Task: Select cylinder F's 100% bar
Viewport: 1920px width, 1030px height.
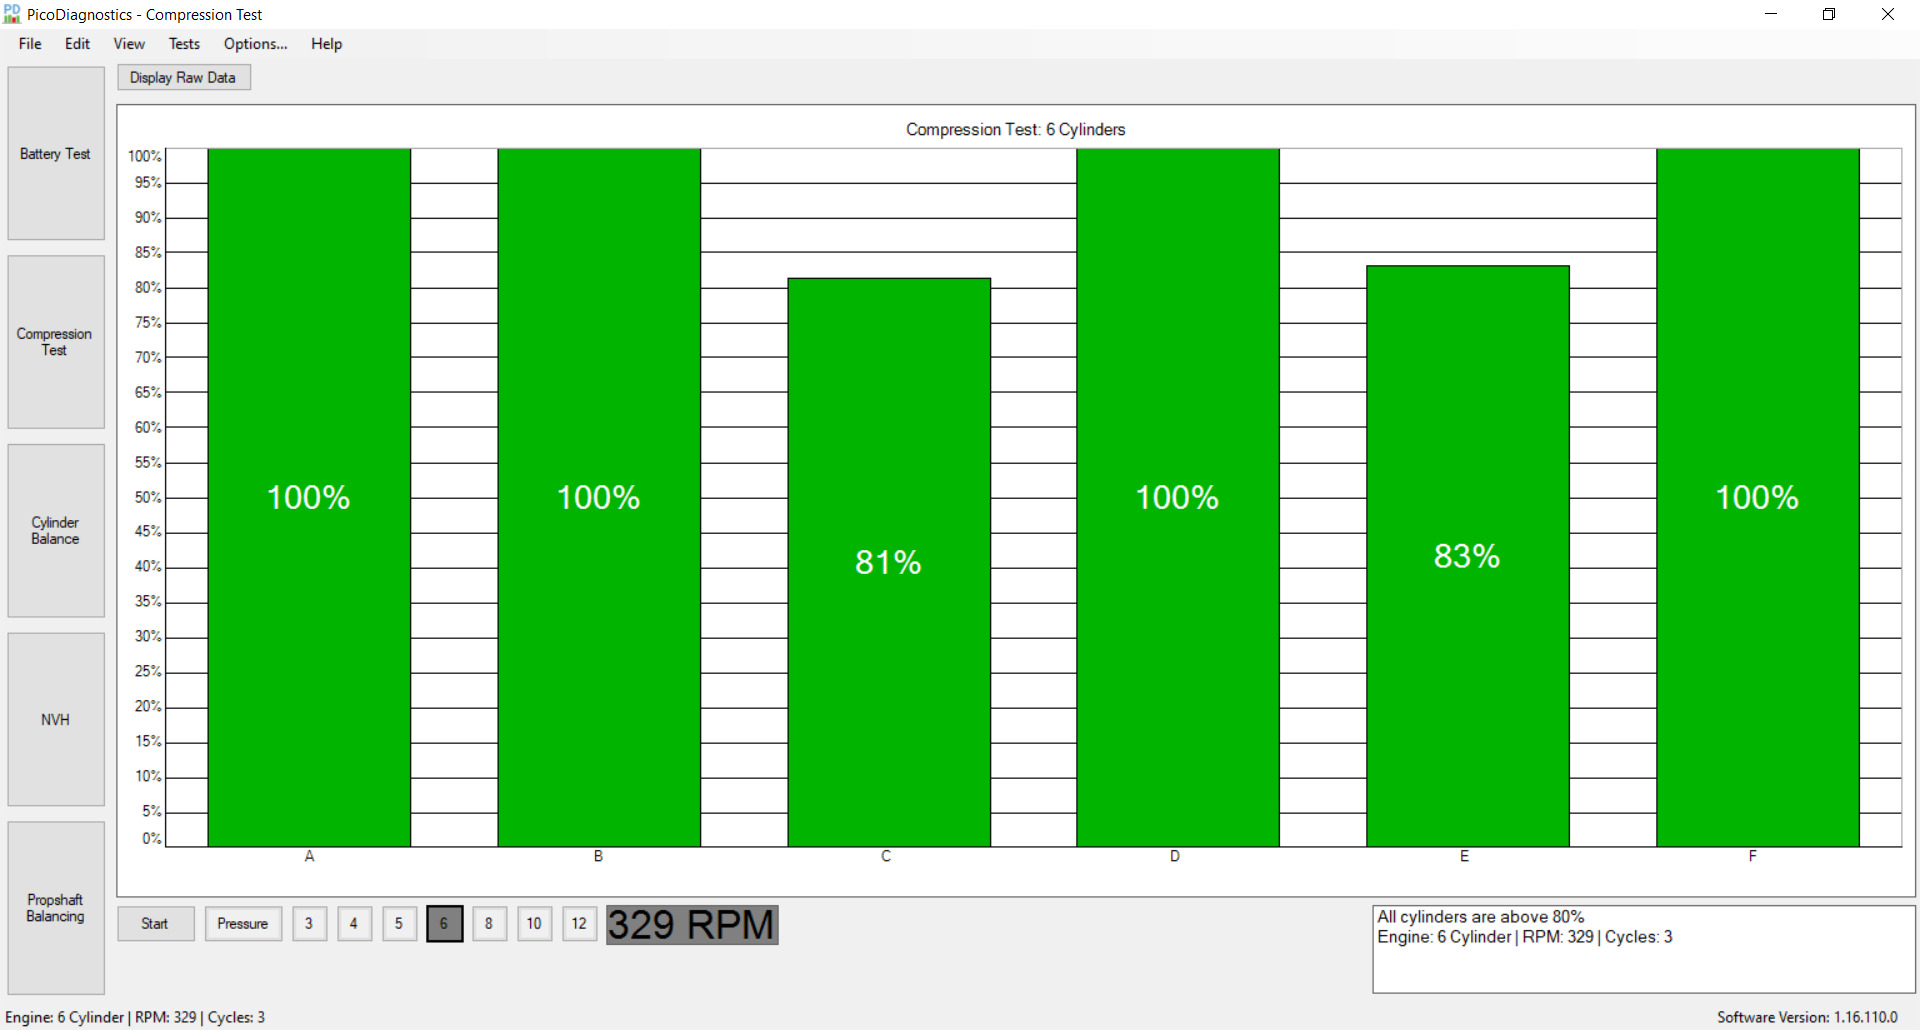Action: click(1758, 498)
